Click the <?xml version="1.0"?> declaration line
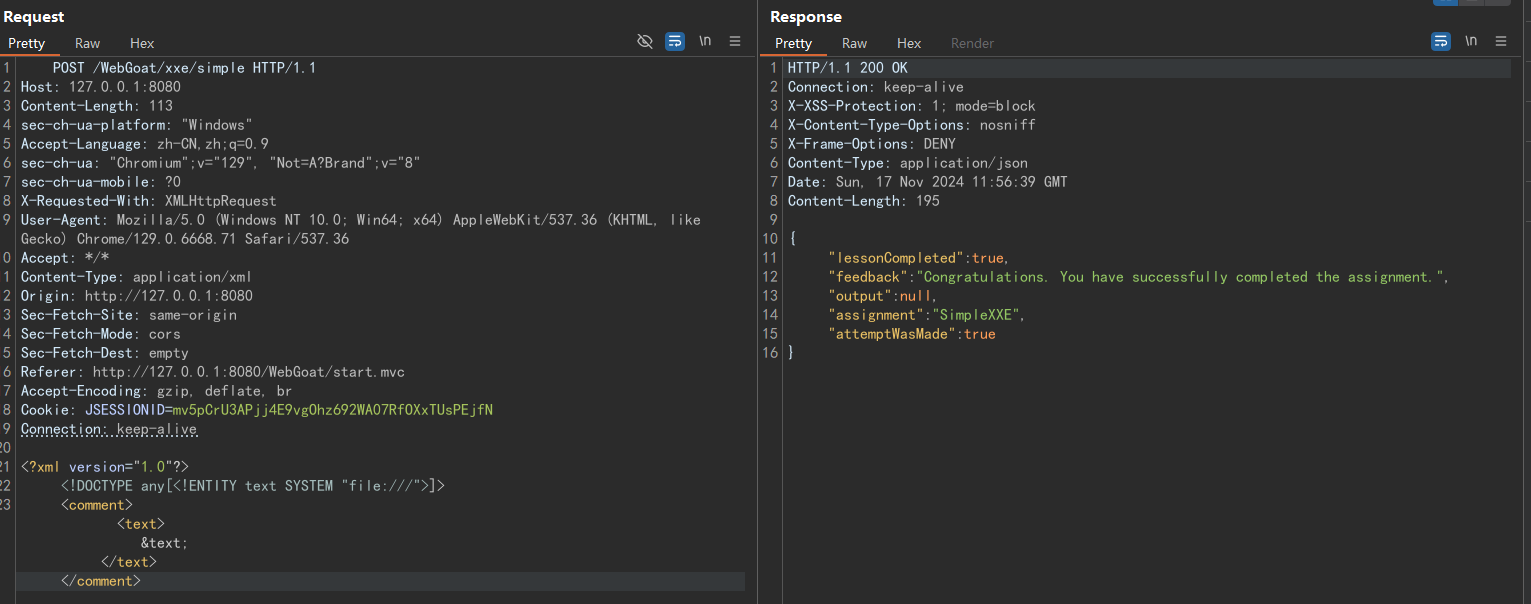The height and width of the screenshot is (604, 1531). click(104, 467)
